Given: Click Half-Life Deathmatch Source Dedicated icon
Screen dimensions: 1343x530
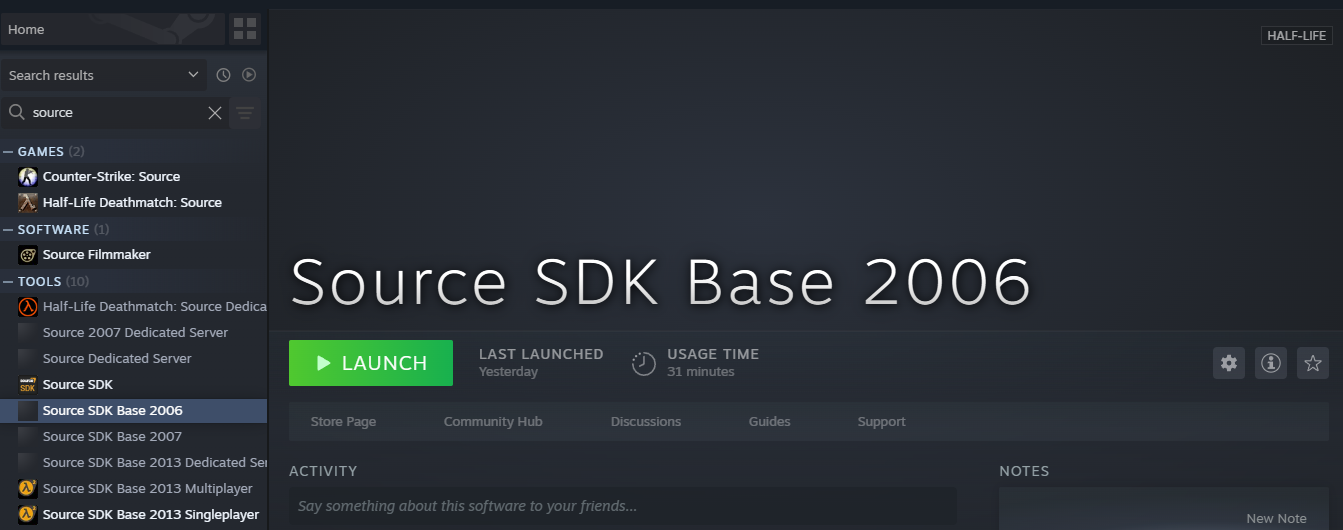Looking at the screenshot, I should click(28, 307).
